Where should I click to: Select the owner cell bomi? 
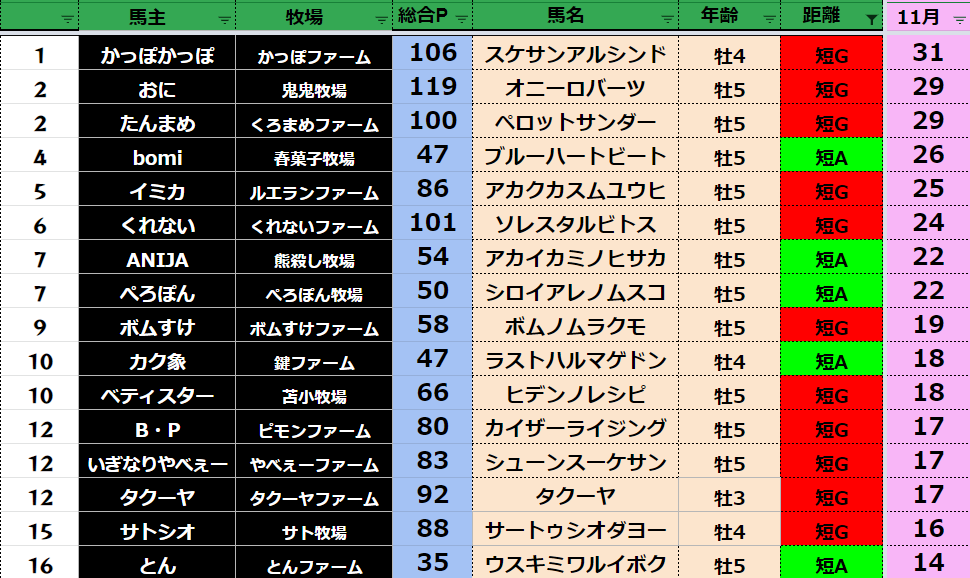click(x=157, y=157)
